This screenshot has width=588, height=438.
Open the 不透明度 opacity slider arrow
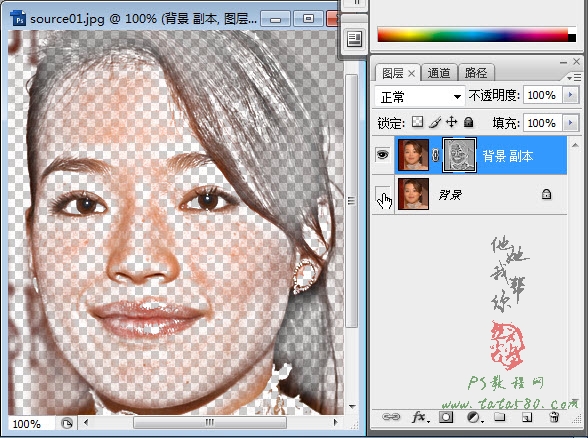(571, 95)
